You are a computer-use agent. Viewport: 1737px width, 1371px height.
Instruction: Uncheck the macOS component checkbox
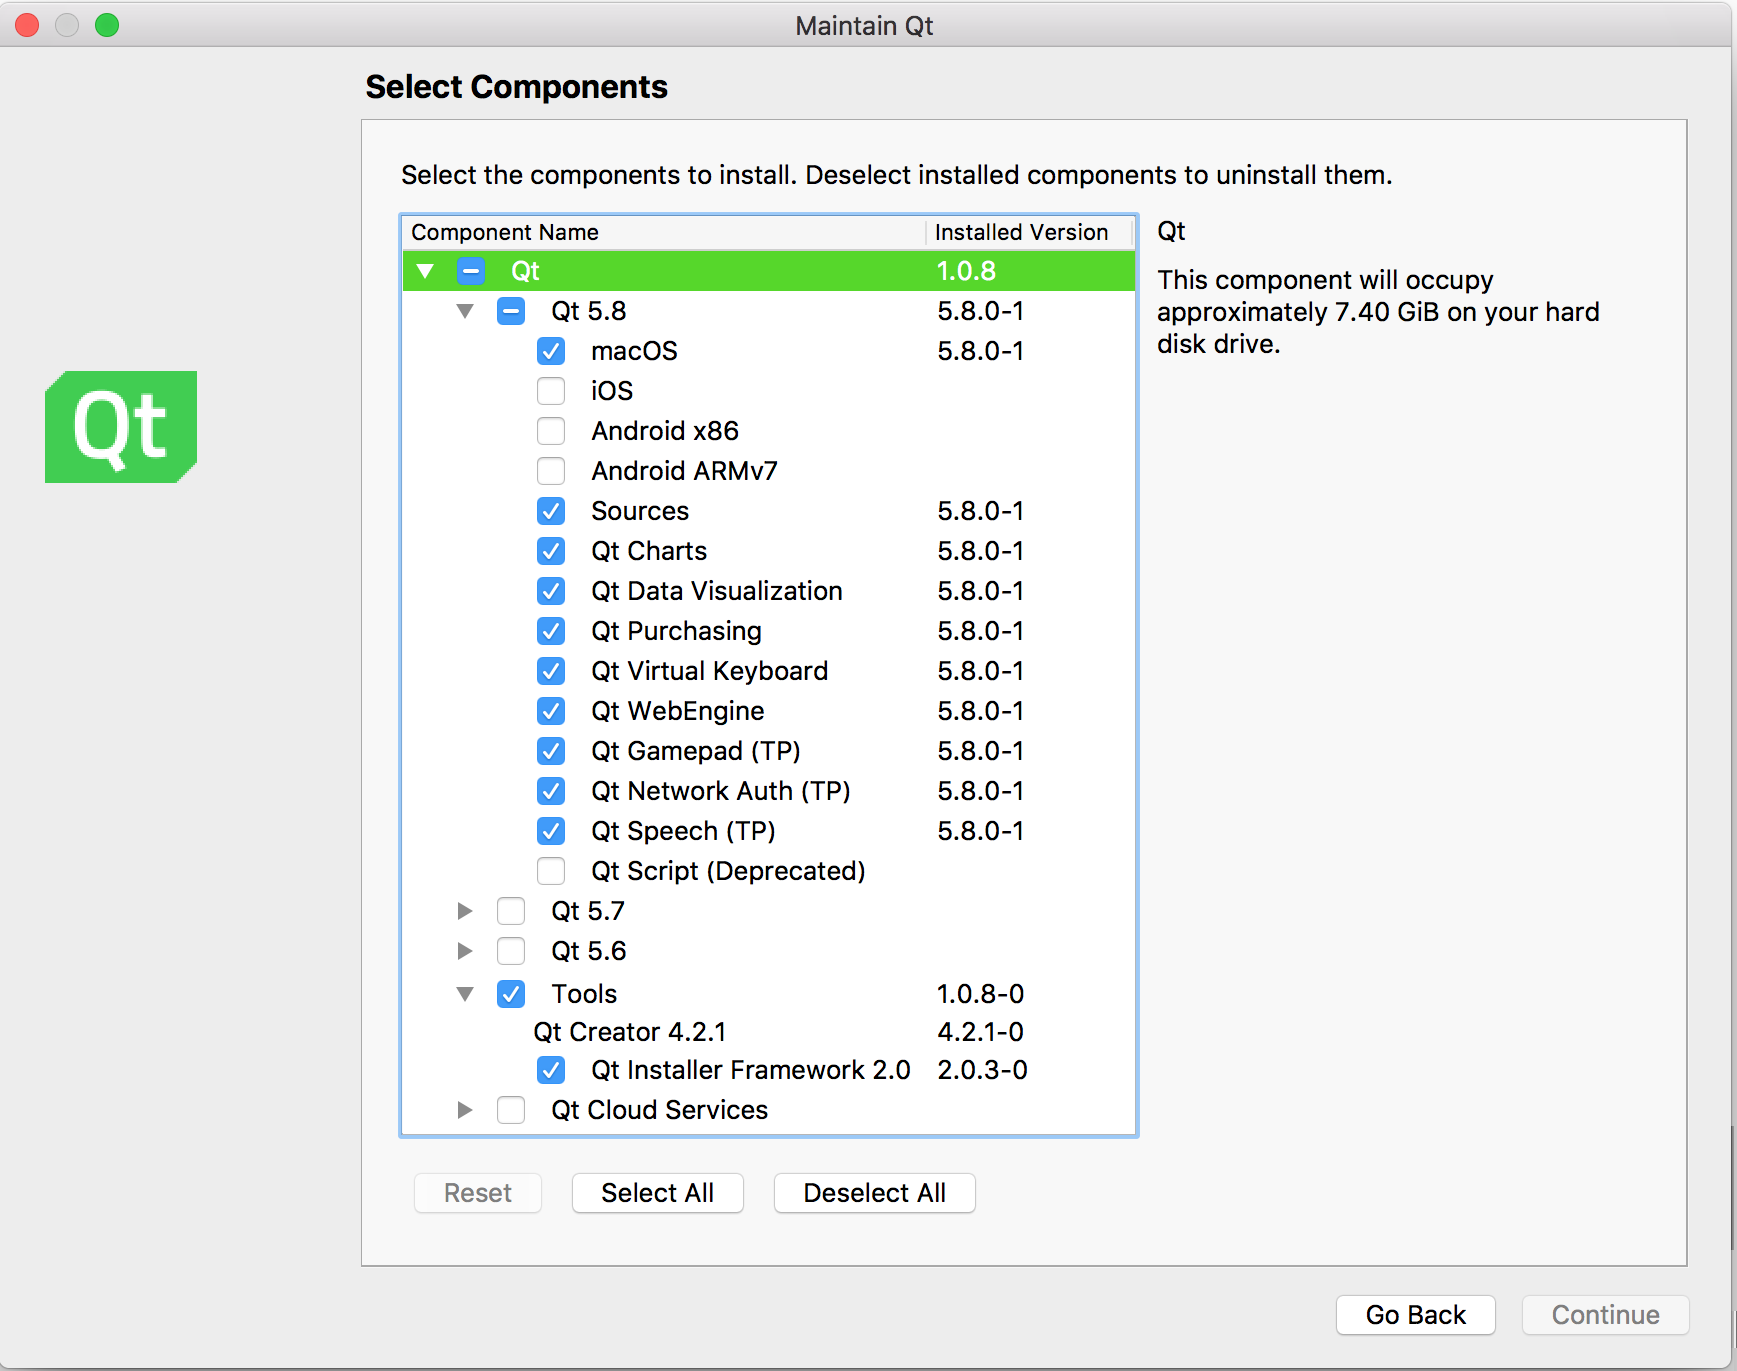(551, 351)
